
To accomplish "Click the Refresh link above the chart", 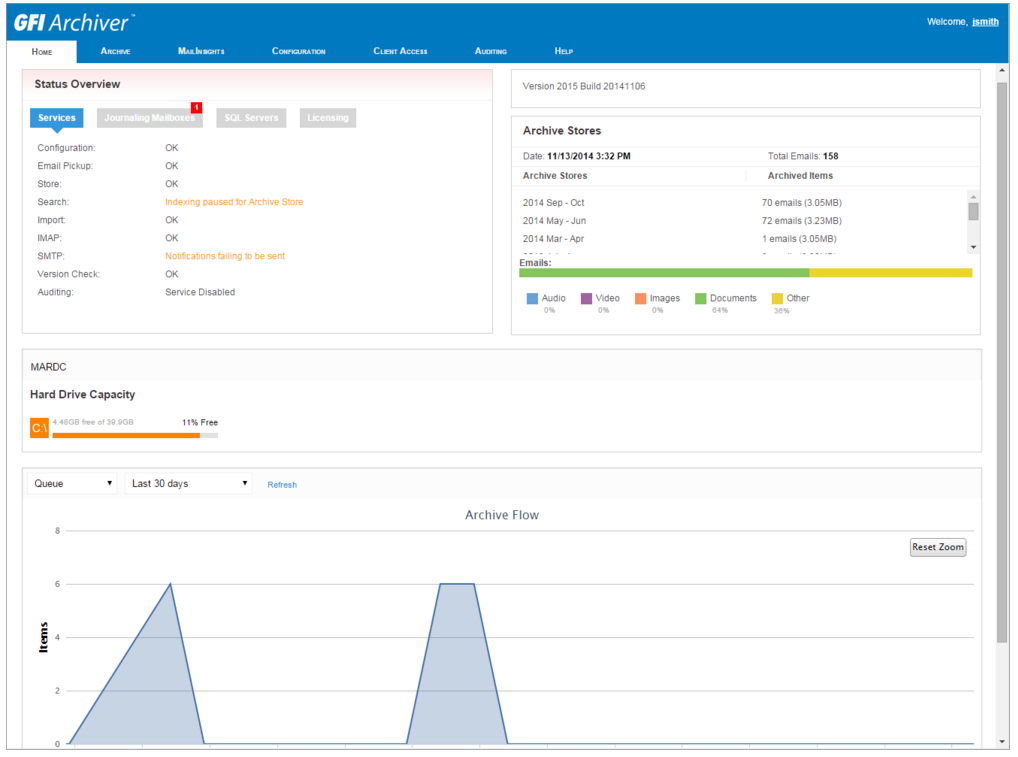I will click(281, 484).
